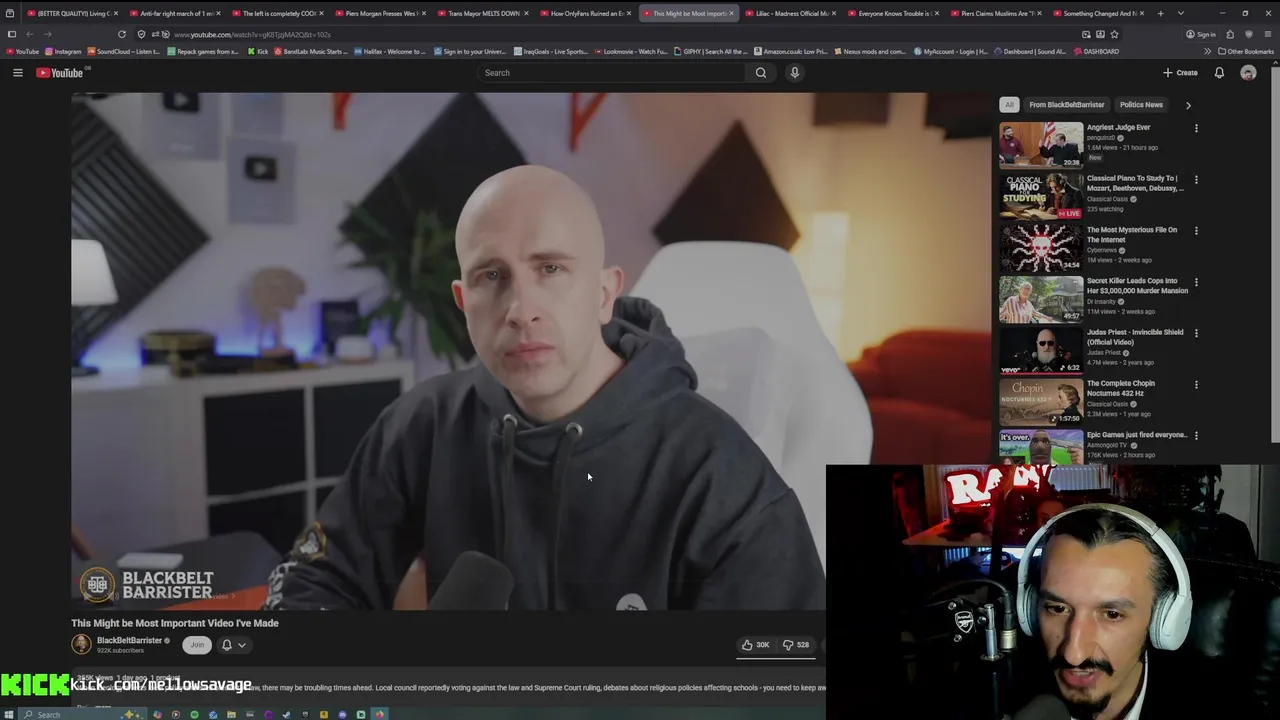Open options for the Judas Priest video

pos(1196,333)
